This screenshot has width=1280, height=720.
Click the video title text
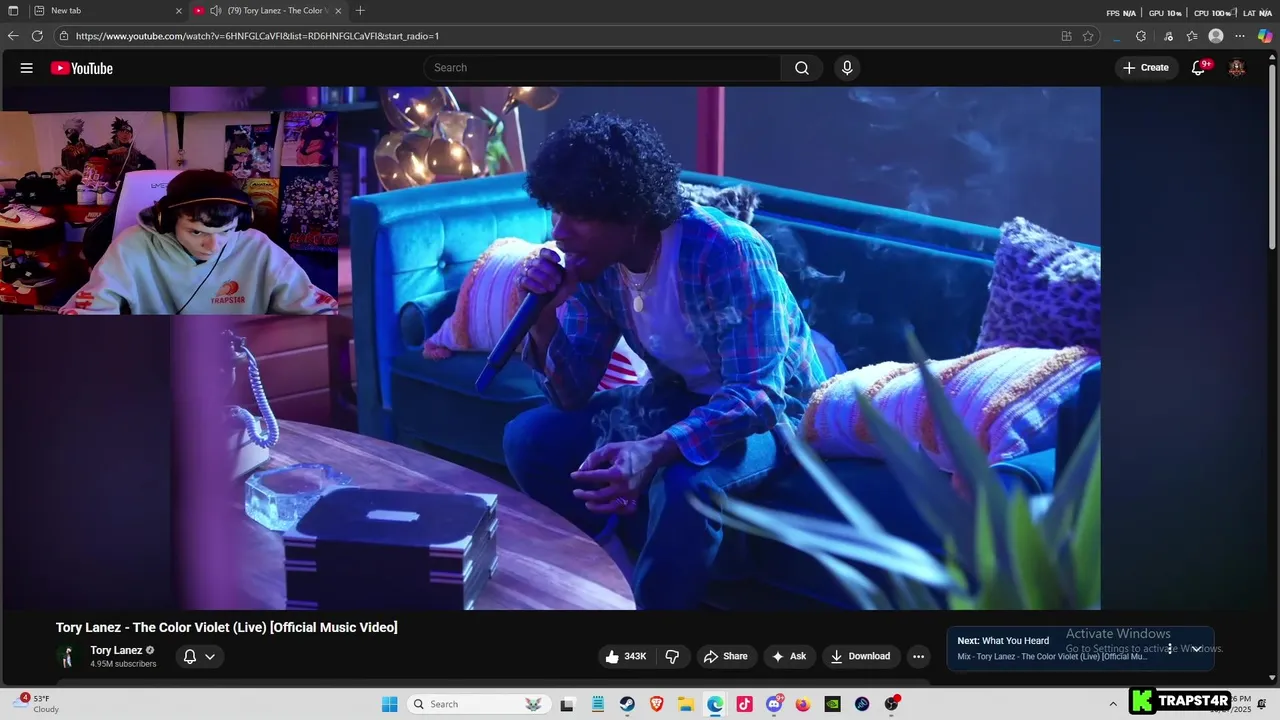(x=227, y=627)
